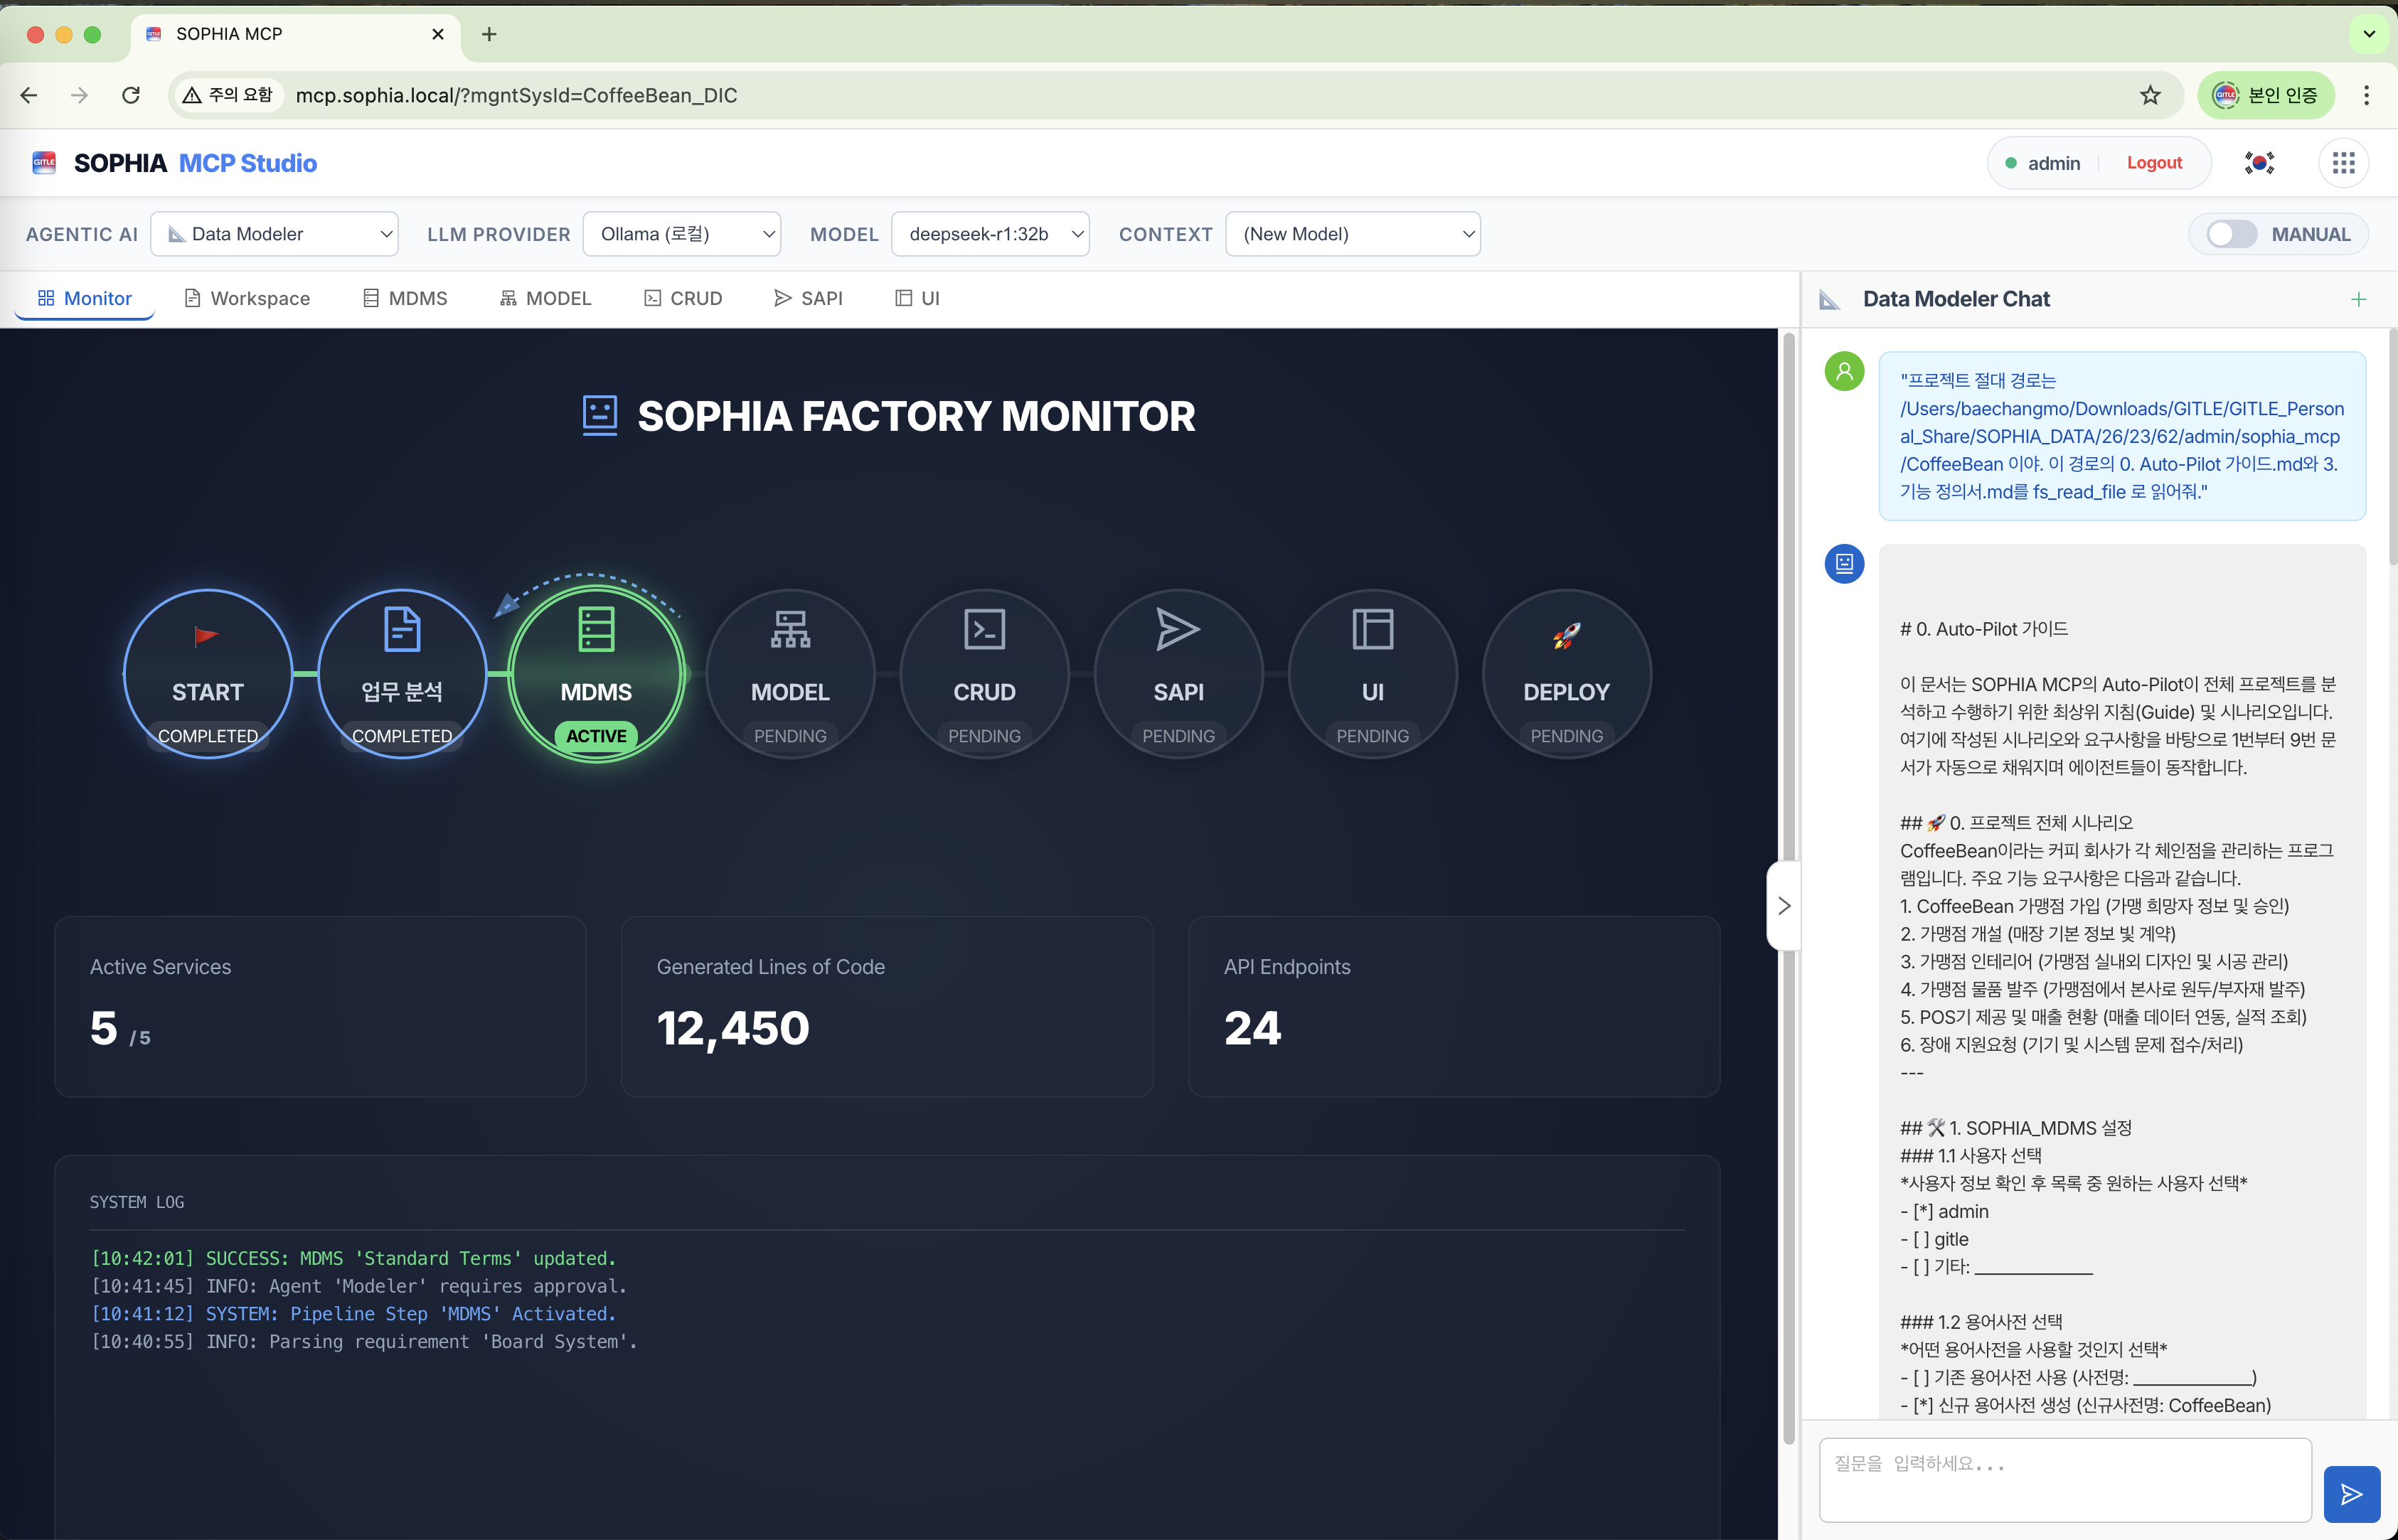Open the UI tab
The width and height of the screenshot is (2398, 1540).
917,298
